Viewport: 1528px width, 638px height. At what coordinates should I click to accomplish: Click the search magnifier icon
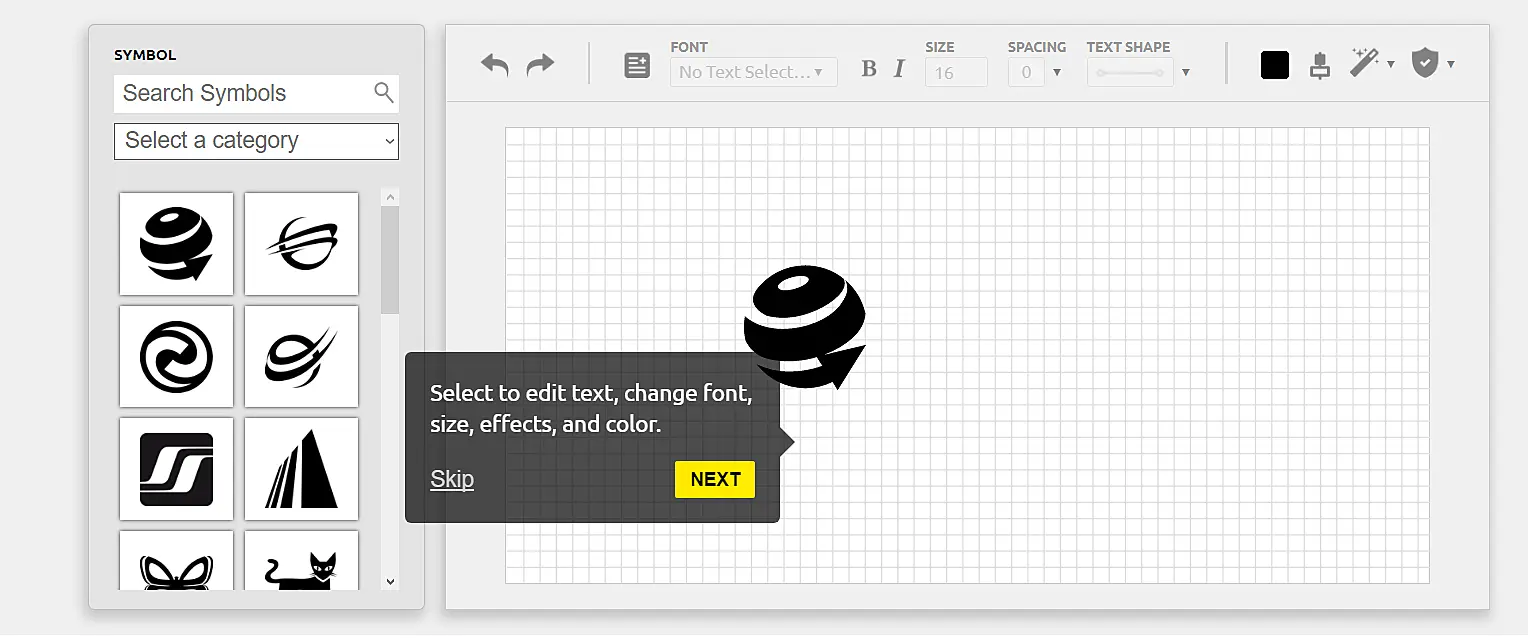point(384,93)
